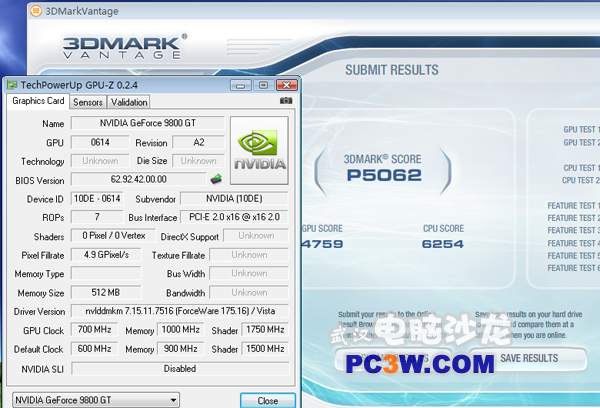
Task: Click the Memory Size field 512 MB
Action: (106, 292)
